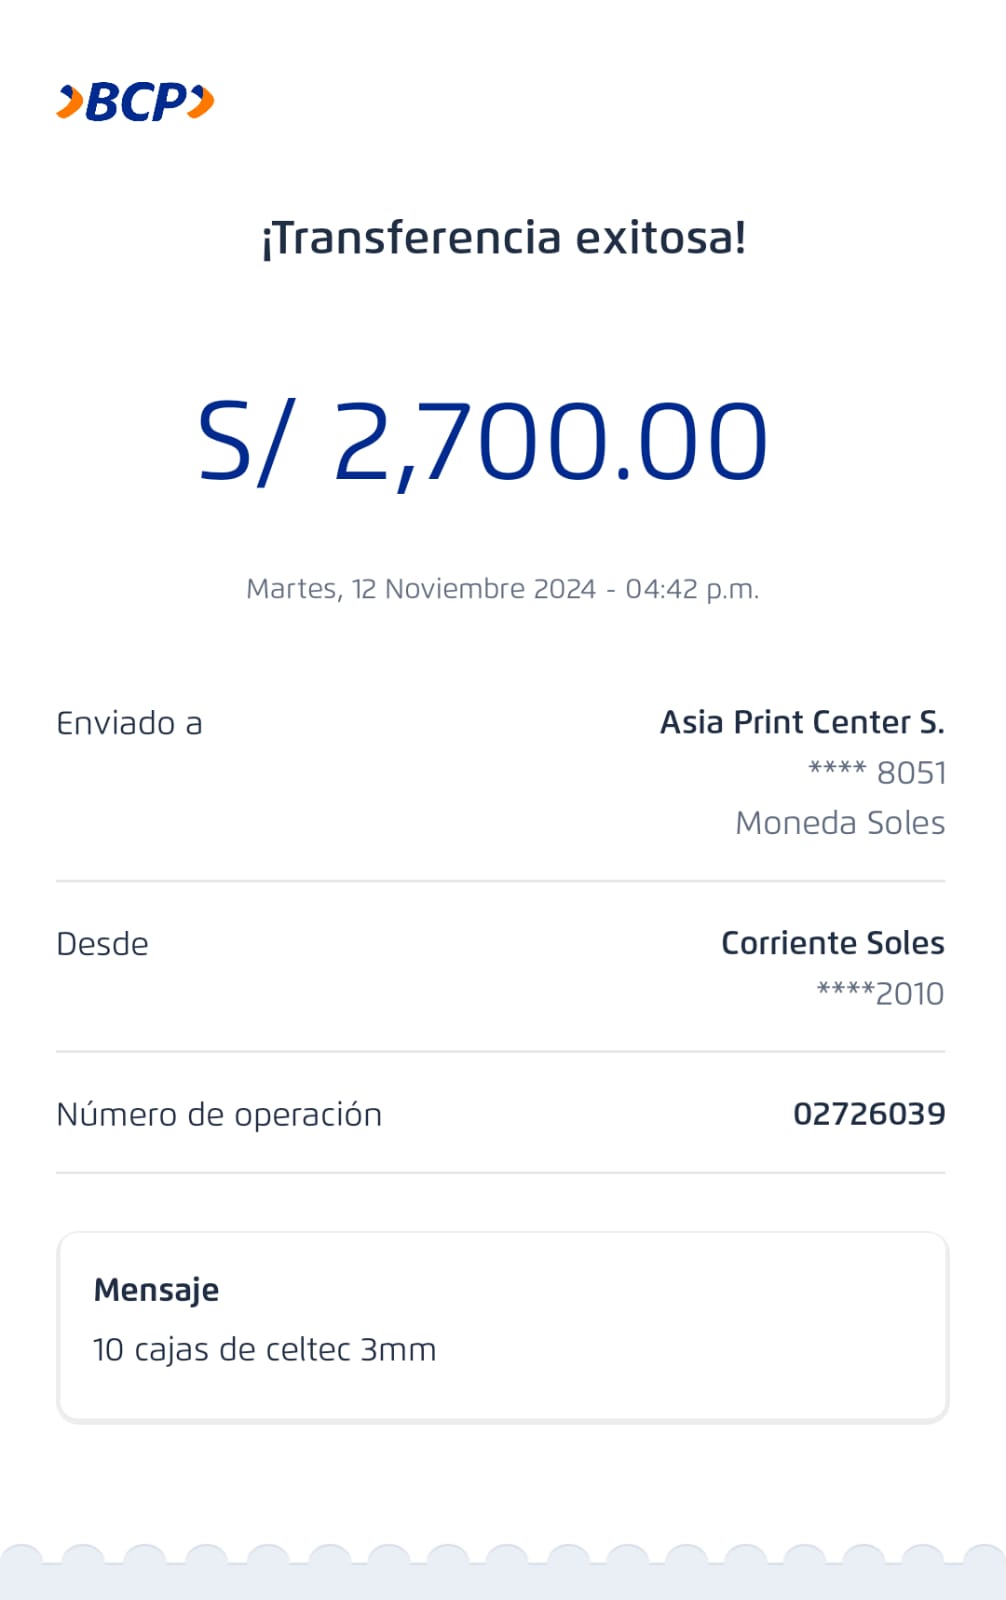Tap the 04:42 p.m. time
This screenshot has width=1006, height=1600.
click(x=692, y=589)
